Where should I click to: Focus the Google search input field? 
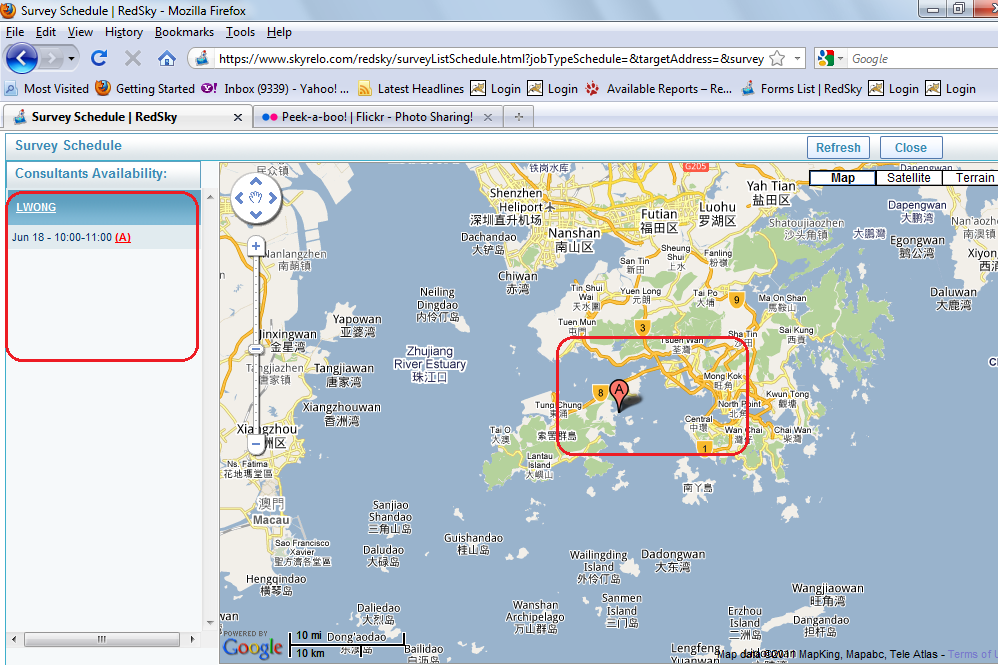pyautogui.click(x=923, y=59)
